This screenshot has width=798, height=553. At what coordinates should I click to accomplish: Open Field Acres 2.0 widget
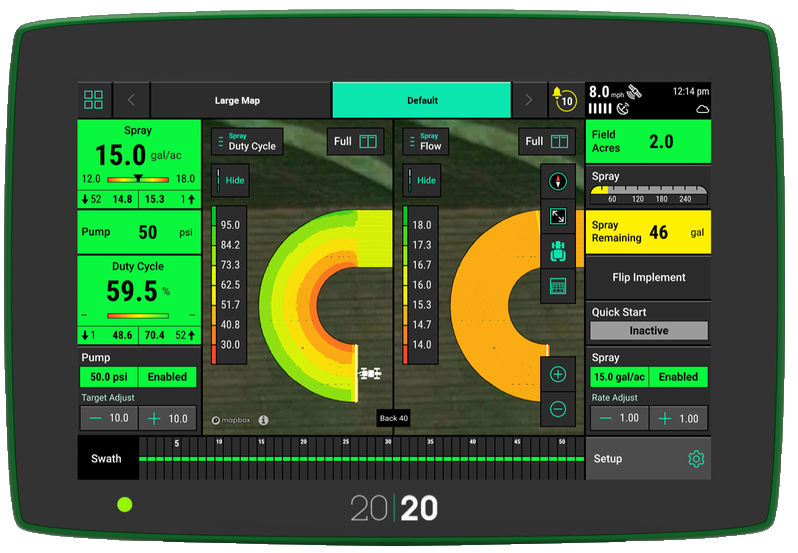coord(648,141)
